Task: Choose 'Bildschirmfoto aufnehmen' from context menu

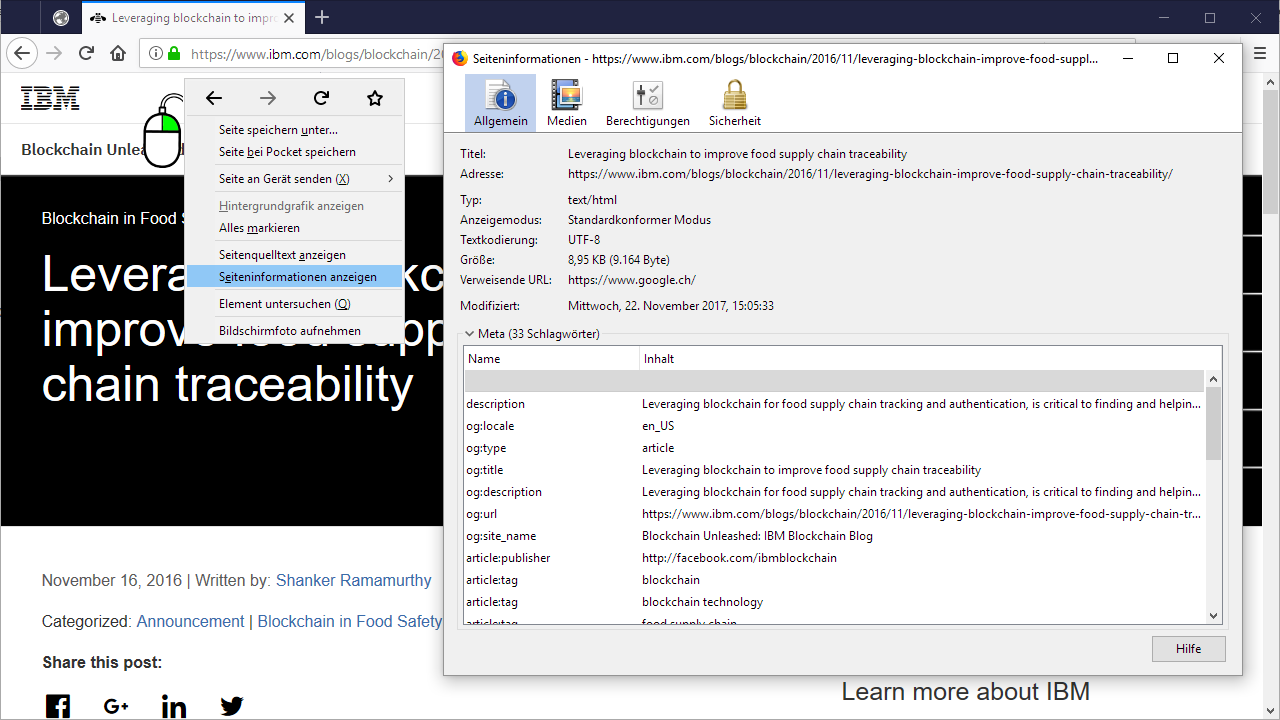Action: [290, 331]
